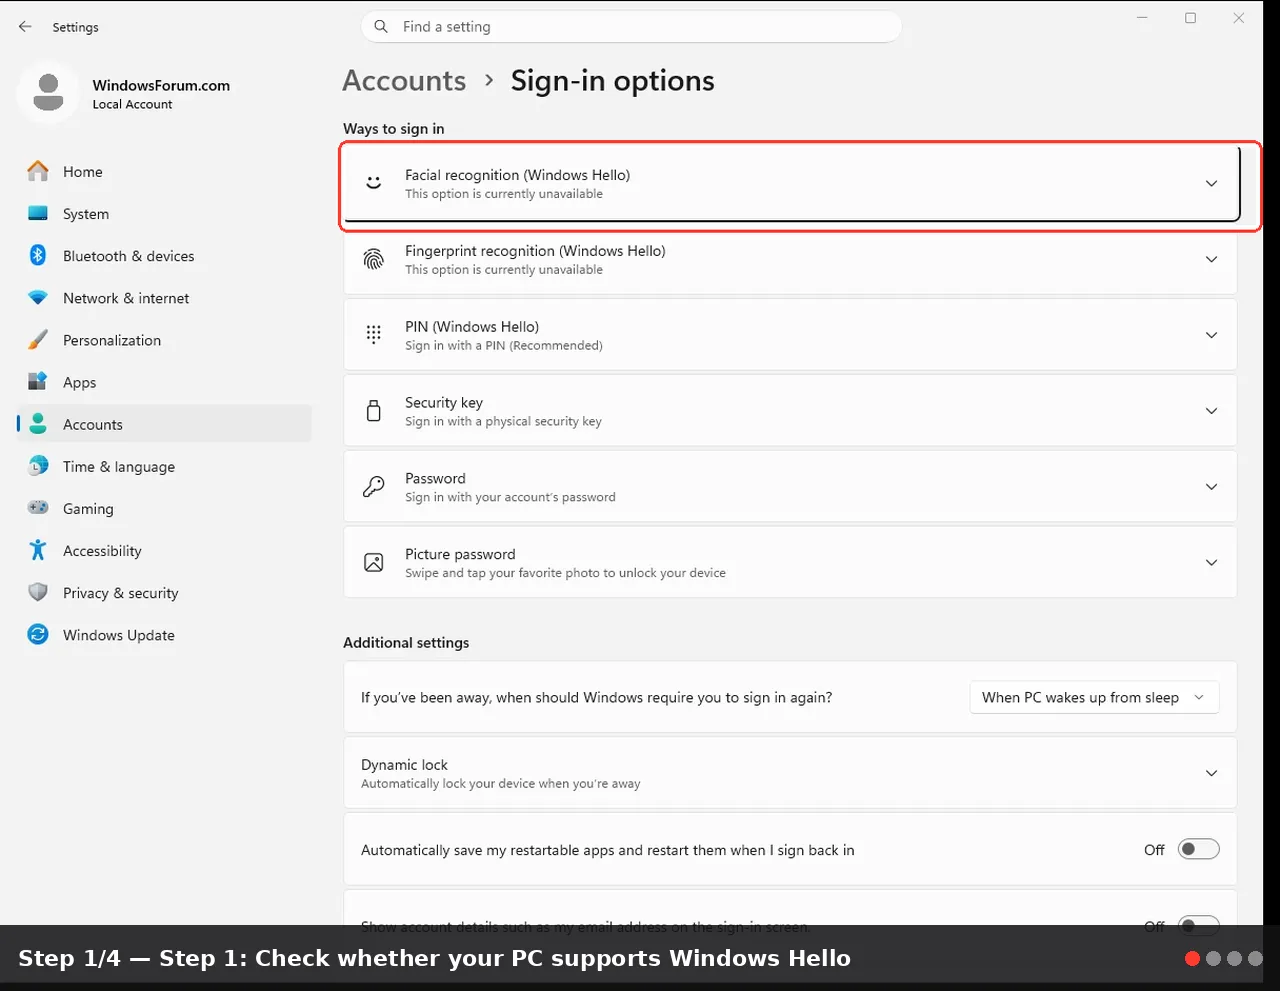This screenshot has height=991, width=1280.
Task: Click the Password key icon
Action: pyautogui.click(x=374, y=486)
